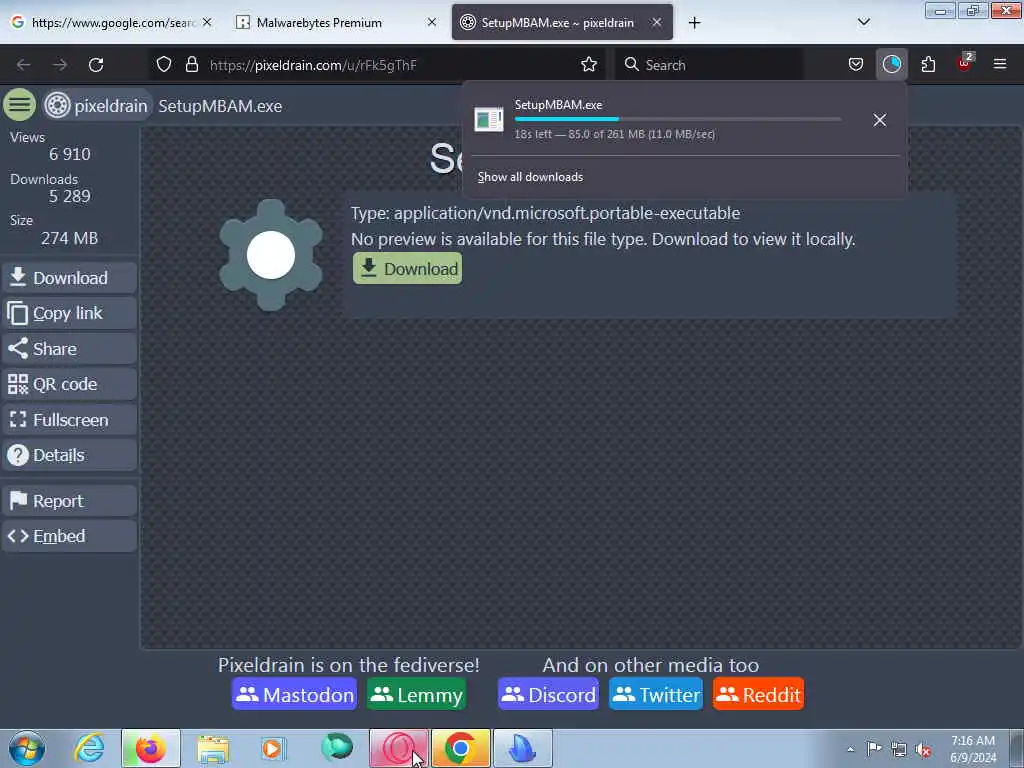The image size is (1024, 768).
Task: Open the green round taskbar application icon
Action: pyautogui.click(x=337, y=747)
